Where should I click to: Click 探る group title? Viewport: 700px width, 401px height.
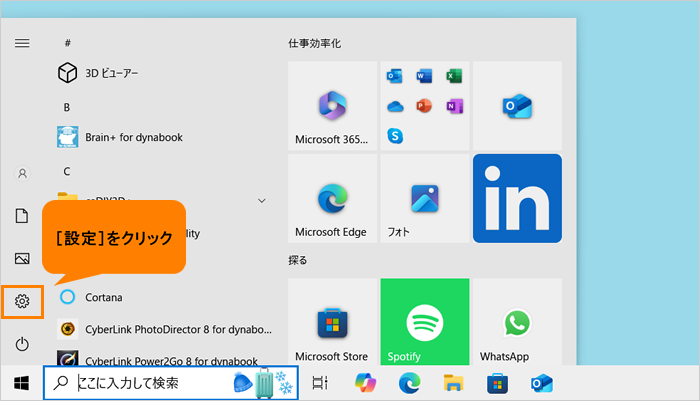tap(298, 260)
